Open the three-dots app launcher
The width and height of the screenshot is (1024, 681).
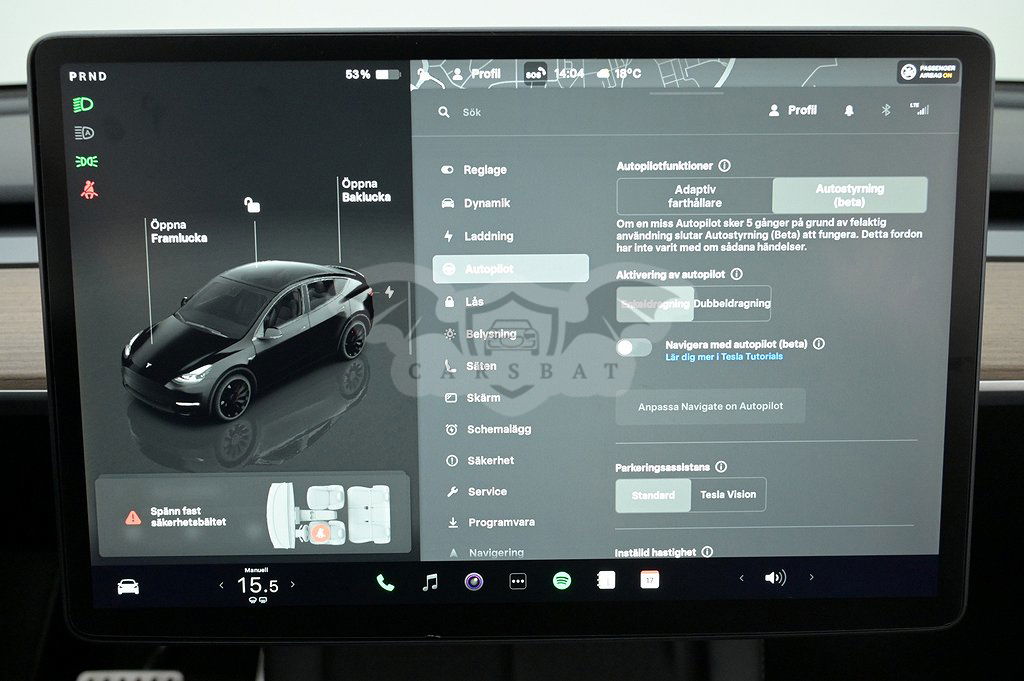tap(518, 582)
